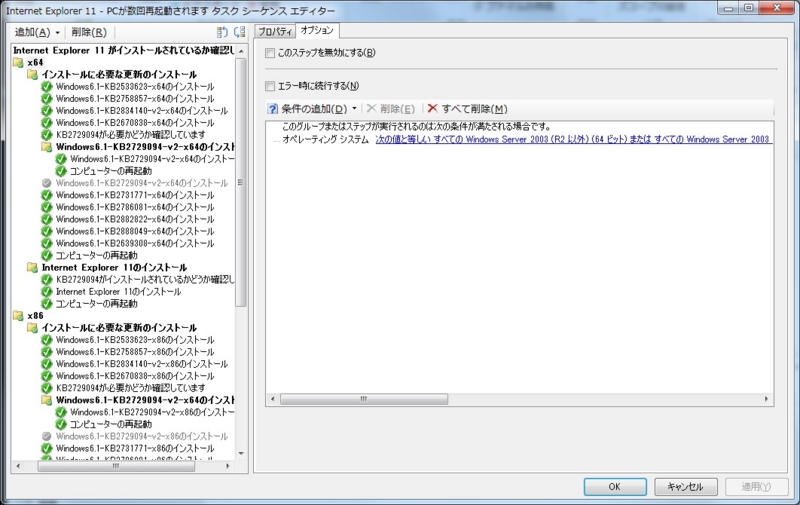Viewport: 800px width, 505px height.
Task: Select インストールに必要な更新のインストール group under x86
Action: pos(119,328)
